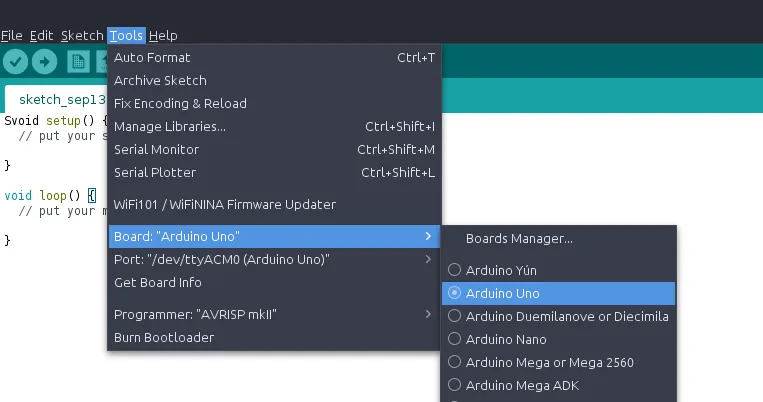
Task: Click the Verify checkmark toolbar icon
Action: (15, 61)
